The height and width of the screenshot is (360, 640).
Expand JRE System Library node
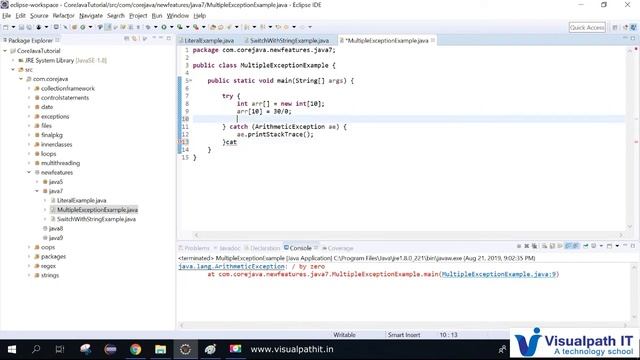(x=13, y=60)
